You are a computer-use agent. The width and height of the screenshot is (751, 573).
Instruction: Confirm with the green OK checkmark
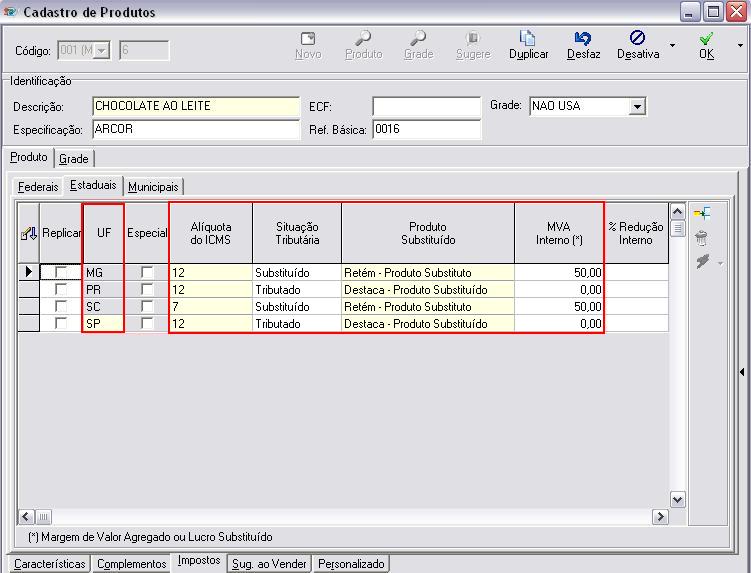pyautogui.click(x=706, y=38)
